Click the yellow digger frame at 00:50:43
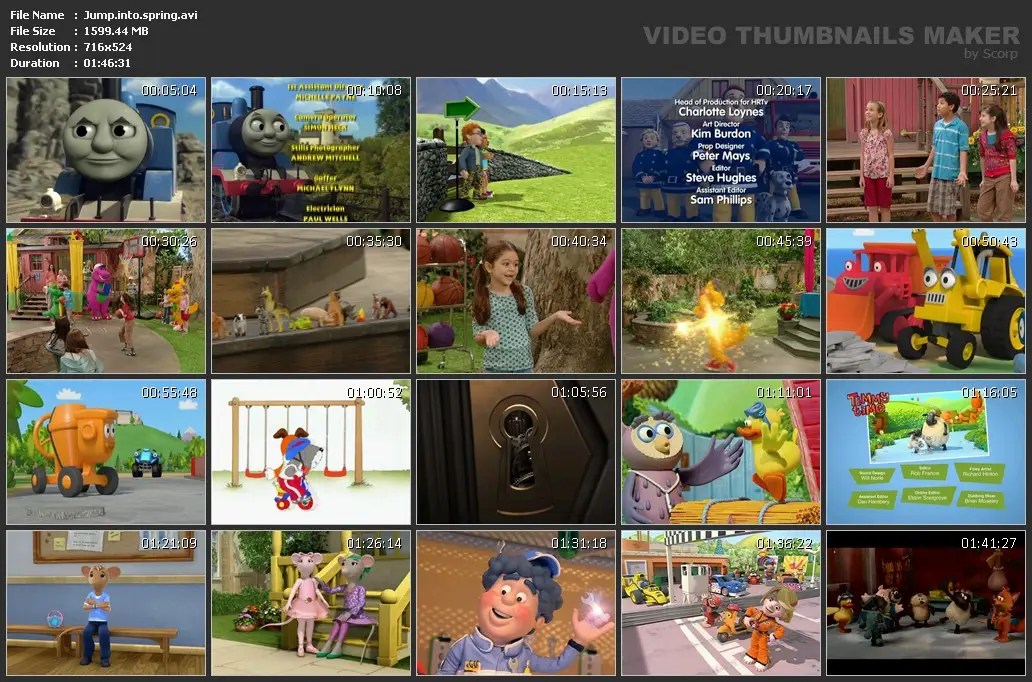This screenshot has width=1032, height=682. coord(926,301)
